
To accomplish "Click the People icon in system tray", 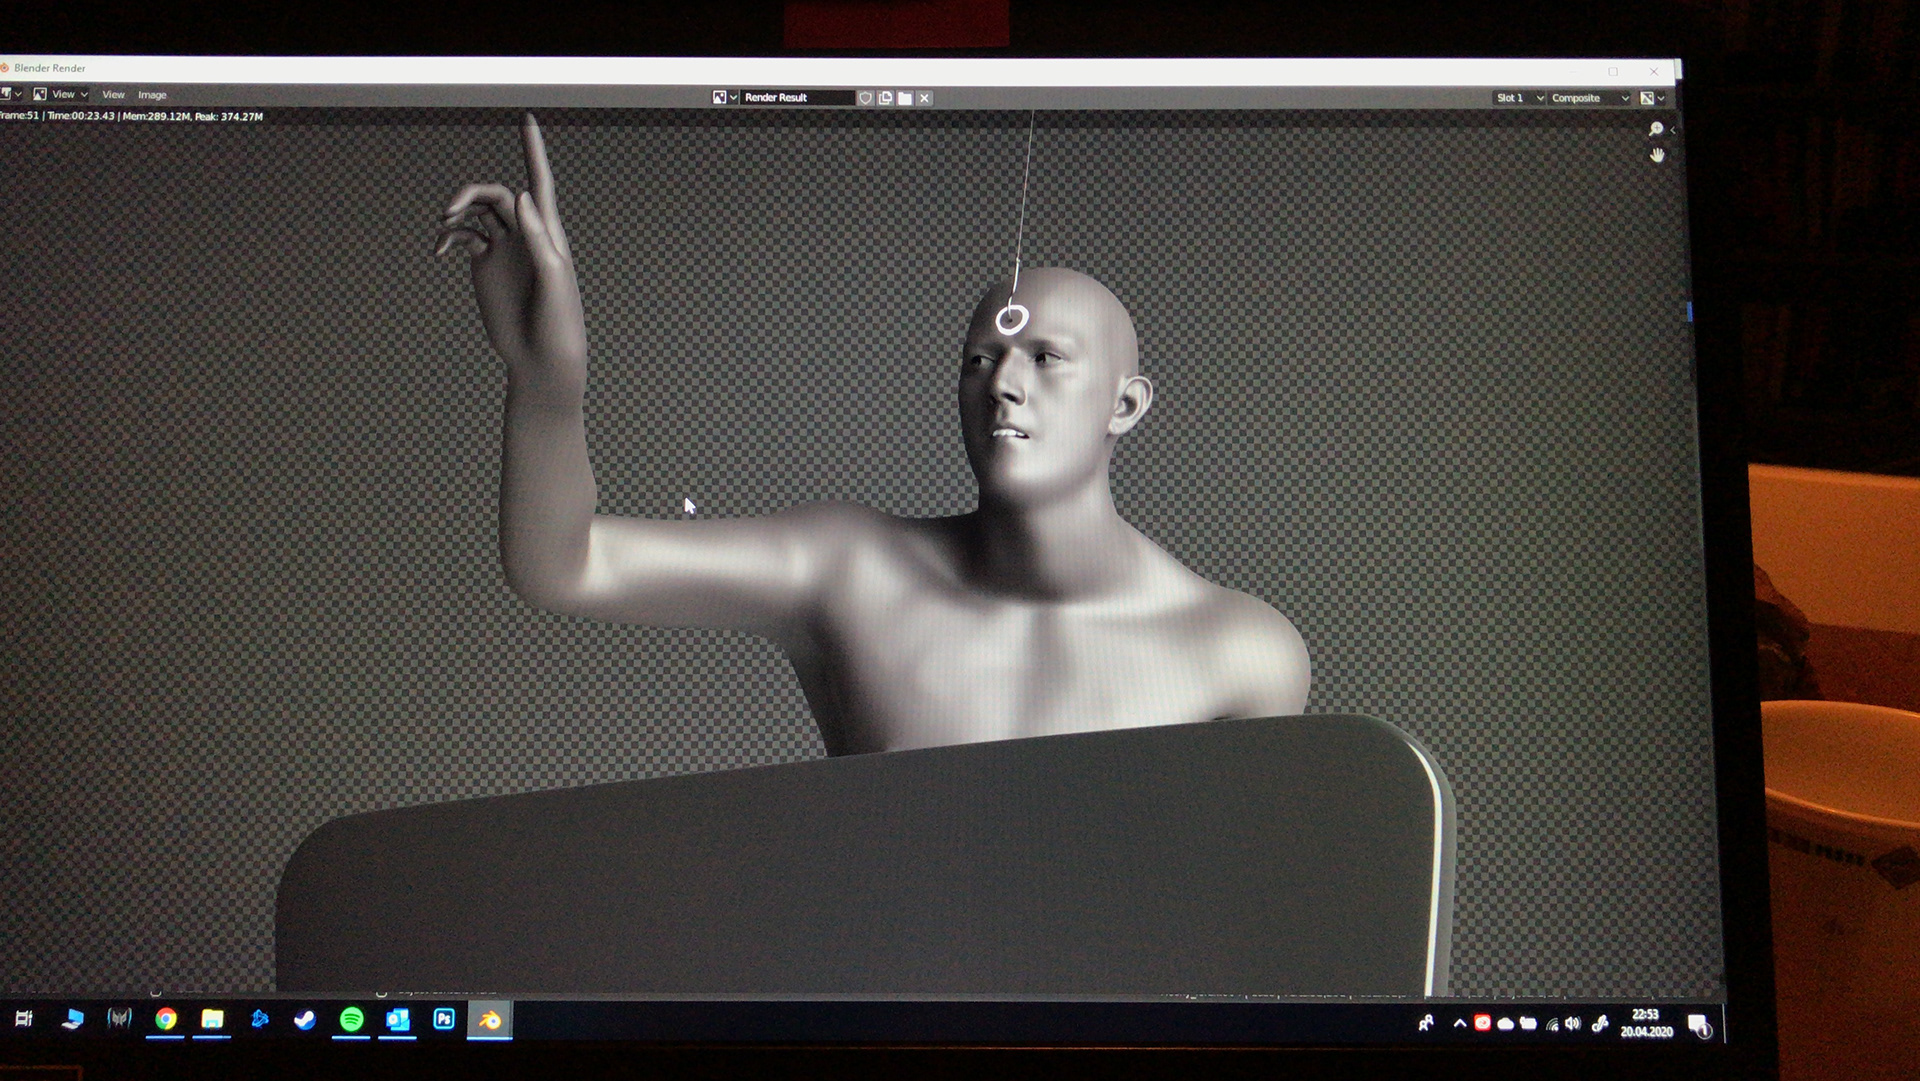I will tap(1426, 1022).
